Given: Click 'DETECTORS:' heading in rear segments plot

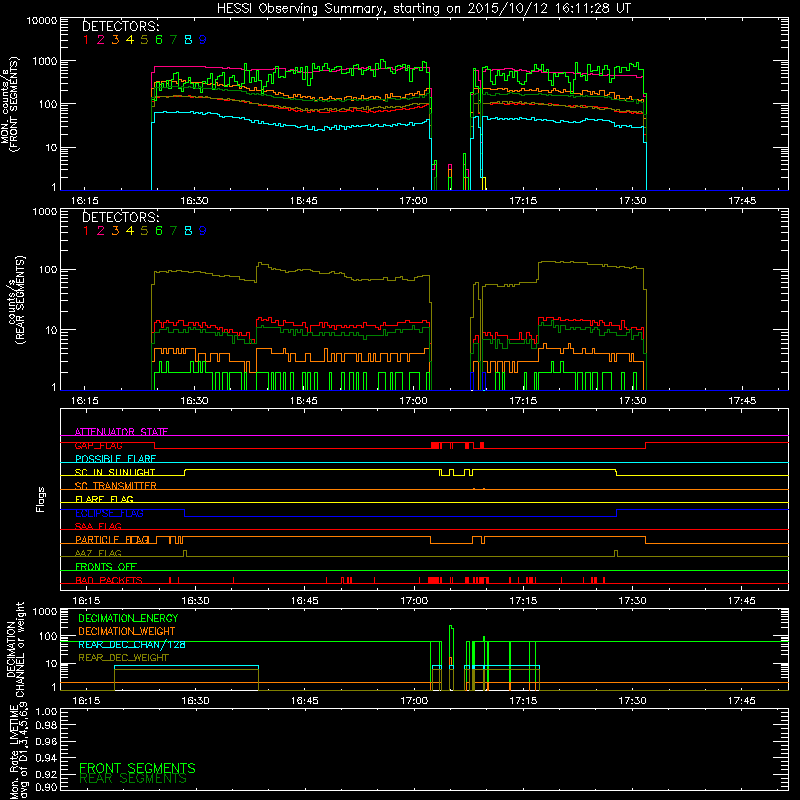Looking at the screenshot, I should click(x=121, y=217).
